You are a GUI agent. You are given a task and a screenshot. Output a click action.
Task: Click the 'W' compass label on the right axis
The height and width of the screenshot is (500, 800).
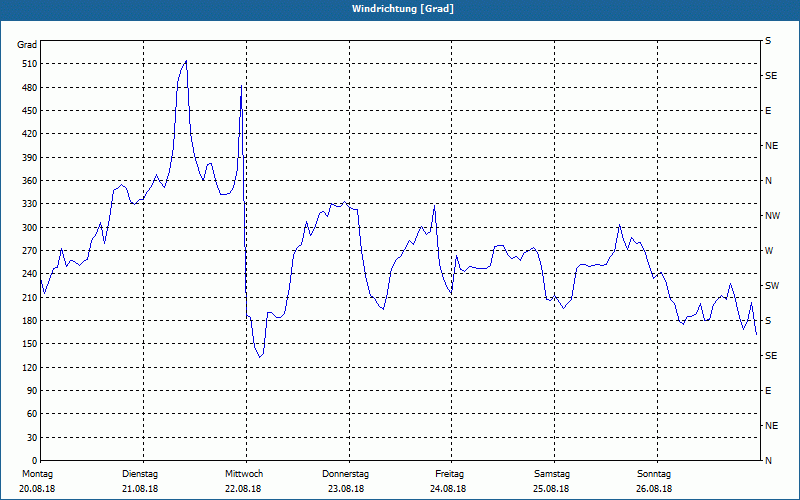coord(769,251)
